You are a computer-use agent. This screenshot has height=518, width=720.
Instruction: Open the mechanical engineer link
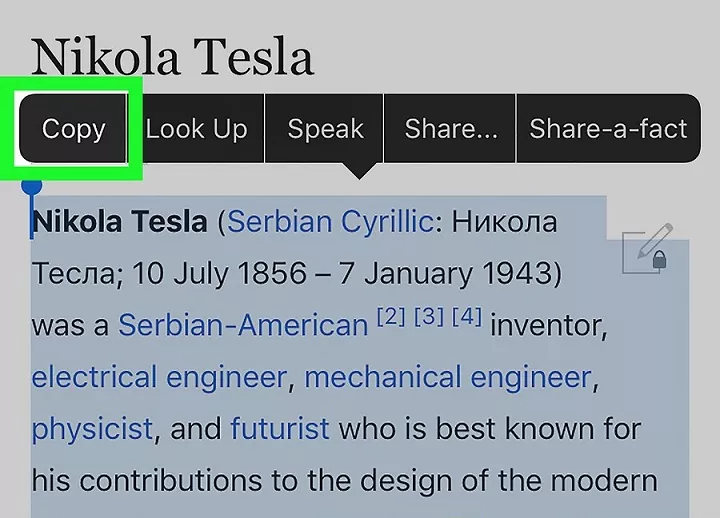click(x=448, y=378)
